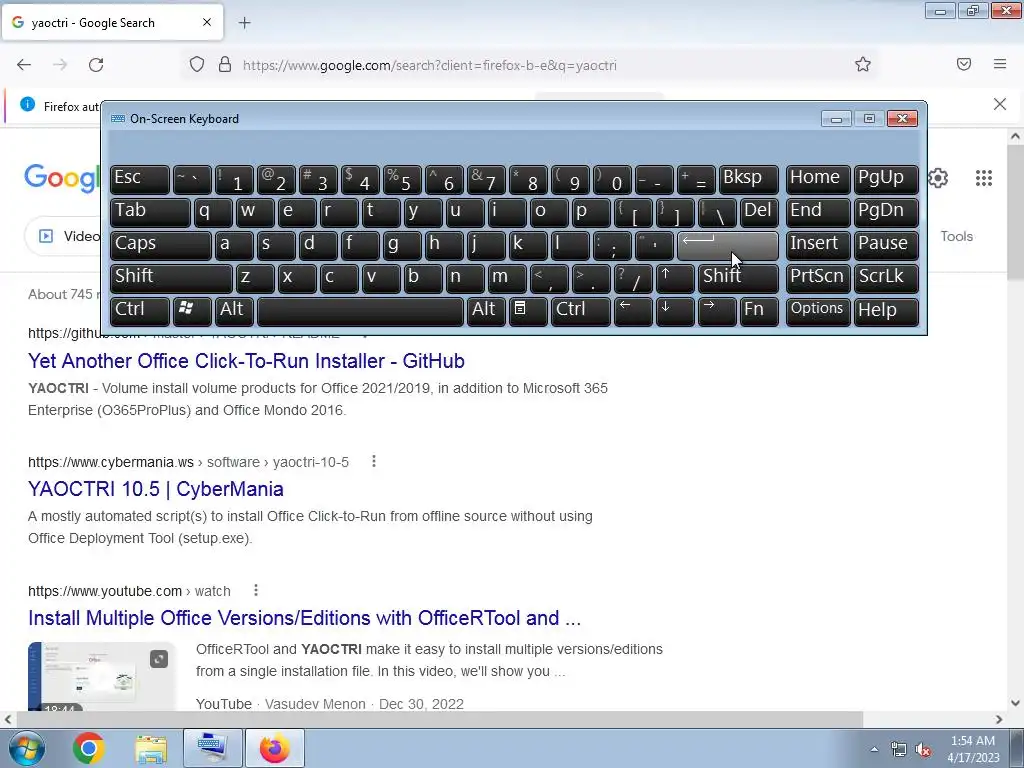Click the right arrow key on keyboard
1024x768 pixels.
coord(716,311)
